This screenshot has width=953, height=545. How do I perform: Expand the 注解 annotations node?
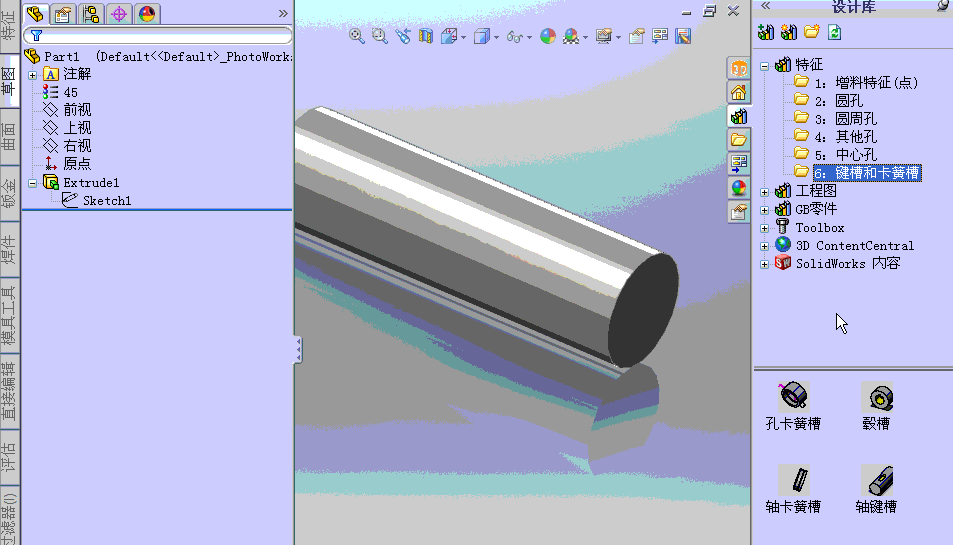coord(33,75)
